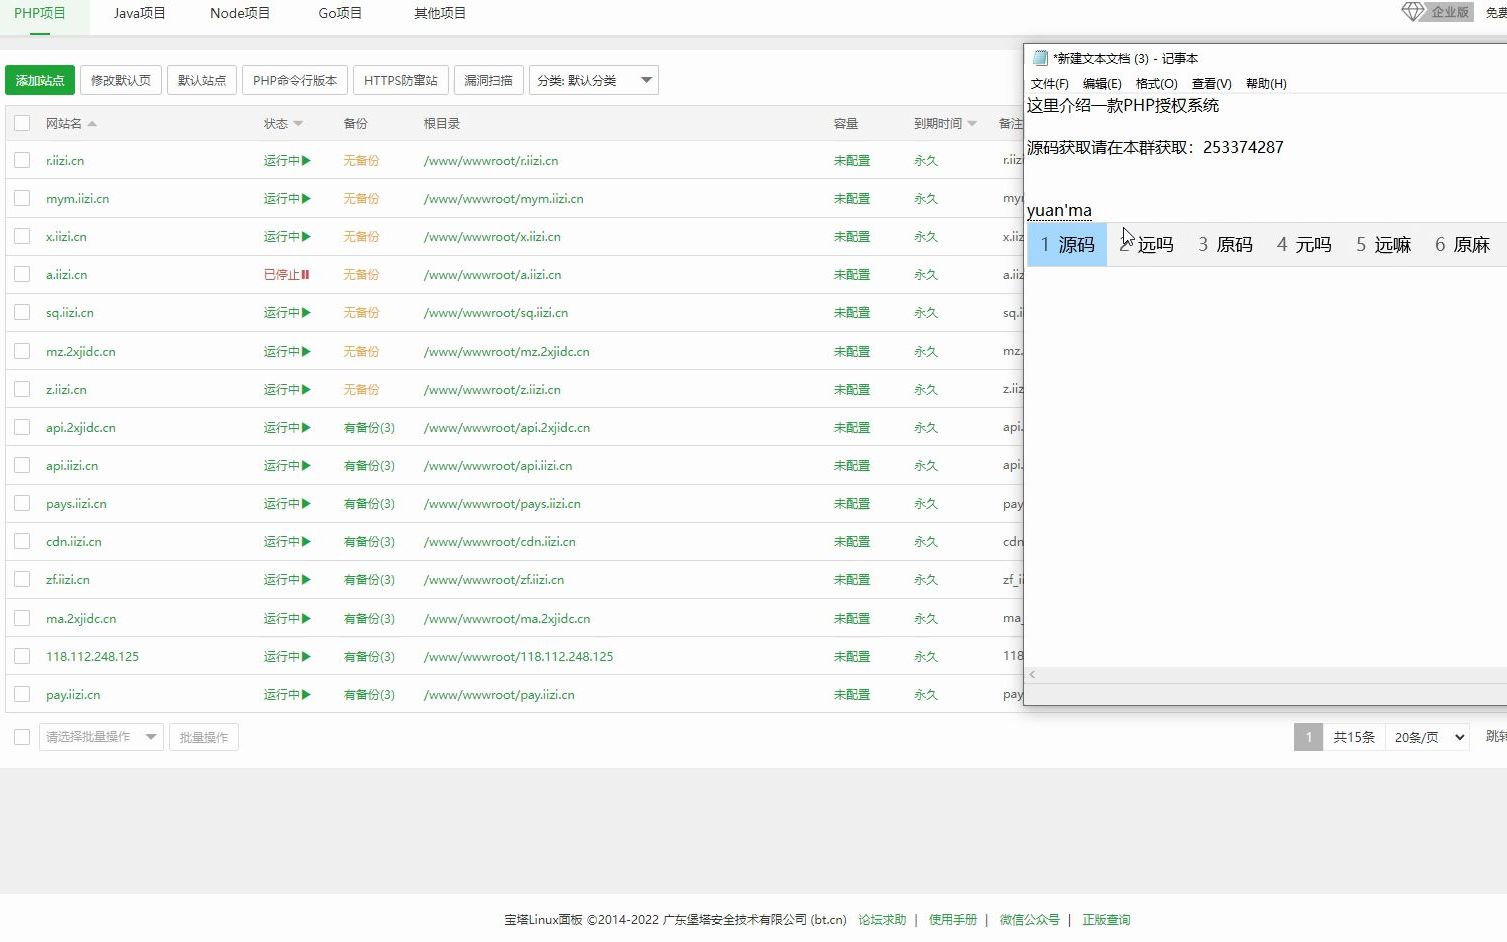Click the sort arrow on 网站名 column

tap(90, 123)
